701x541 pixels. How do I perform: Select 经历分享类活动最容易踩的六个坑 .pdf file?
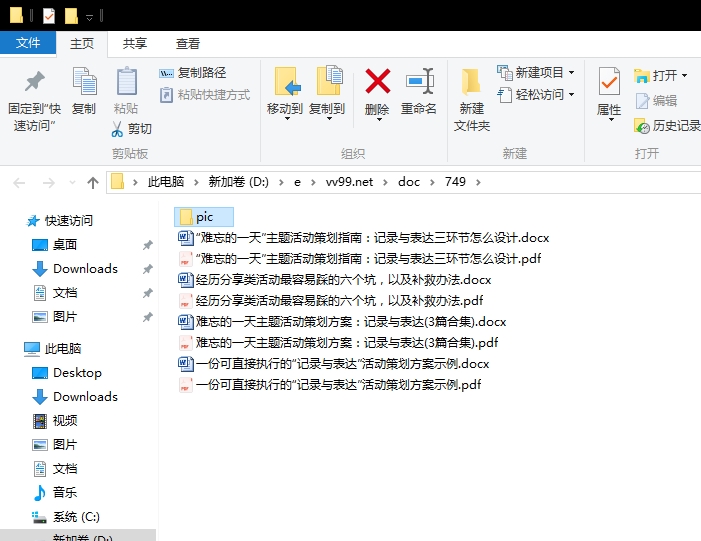330,300
